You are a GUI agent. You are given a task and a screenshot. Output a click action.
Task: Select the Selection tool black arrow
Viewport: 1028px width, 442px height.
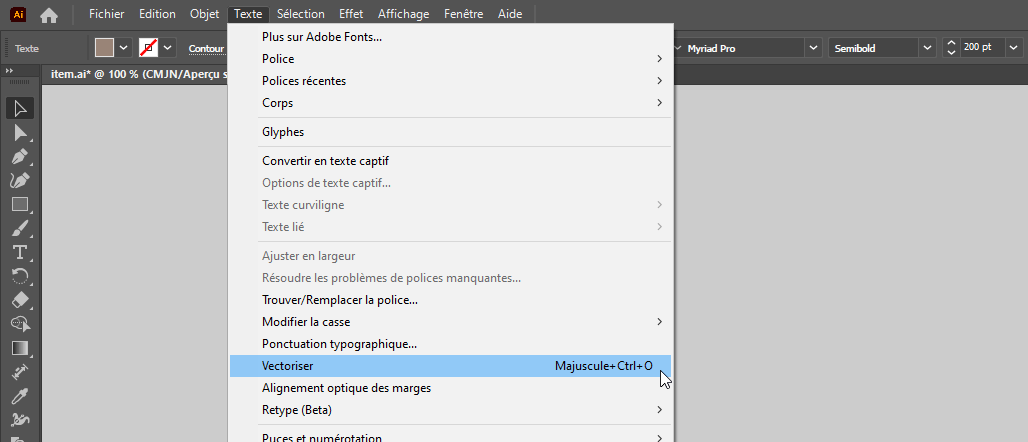coord(20,108)
